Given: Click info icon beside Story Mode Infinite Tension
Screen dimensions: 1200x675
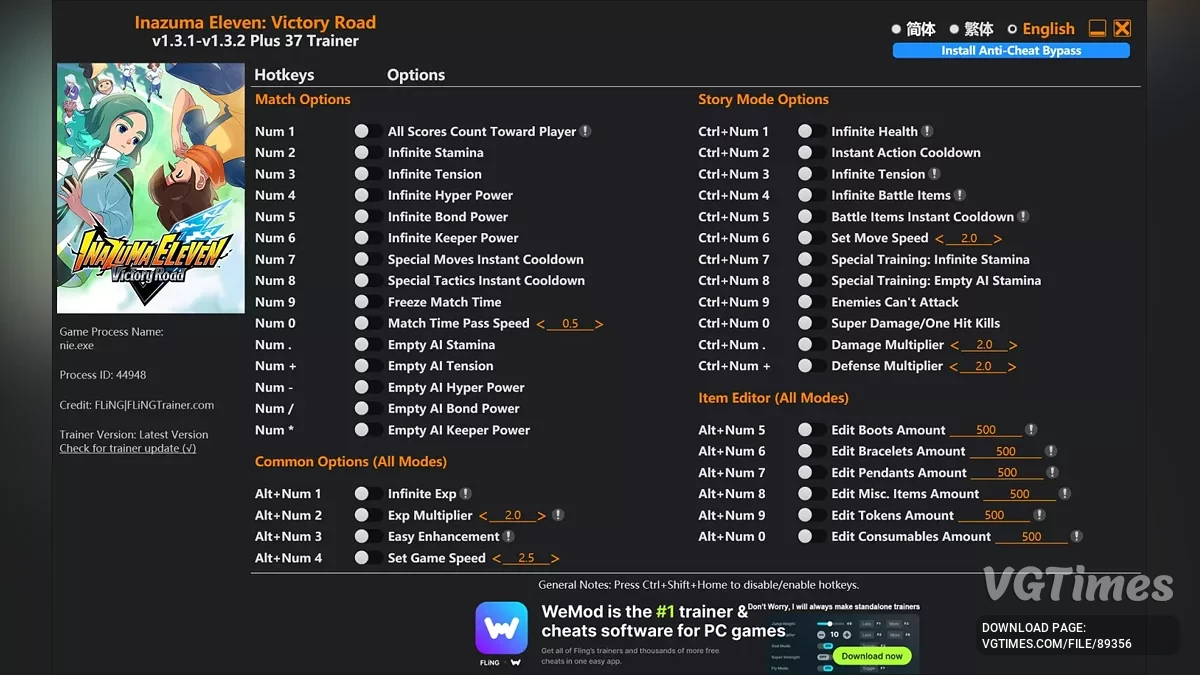Looking at the screenshot, I should click(934, 174).
